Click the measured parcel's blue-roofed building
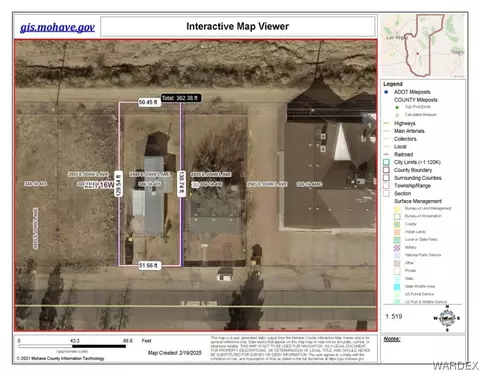Screen dimensions: 480x376 click(x=154, y=196)
